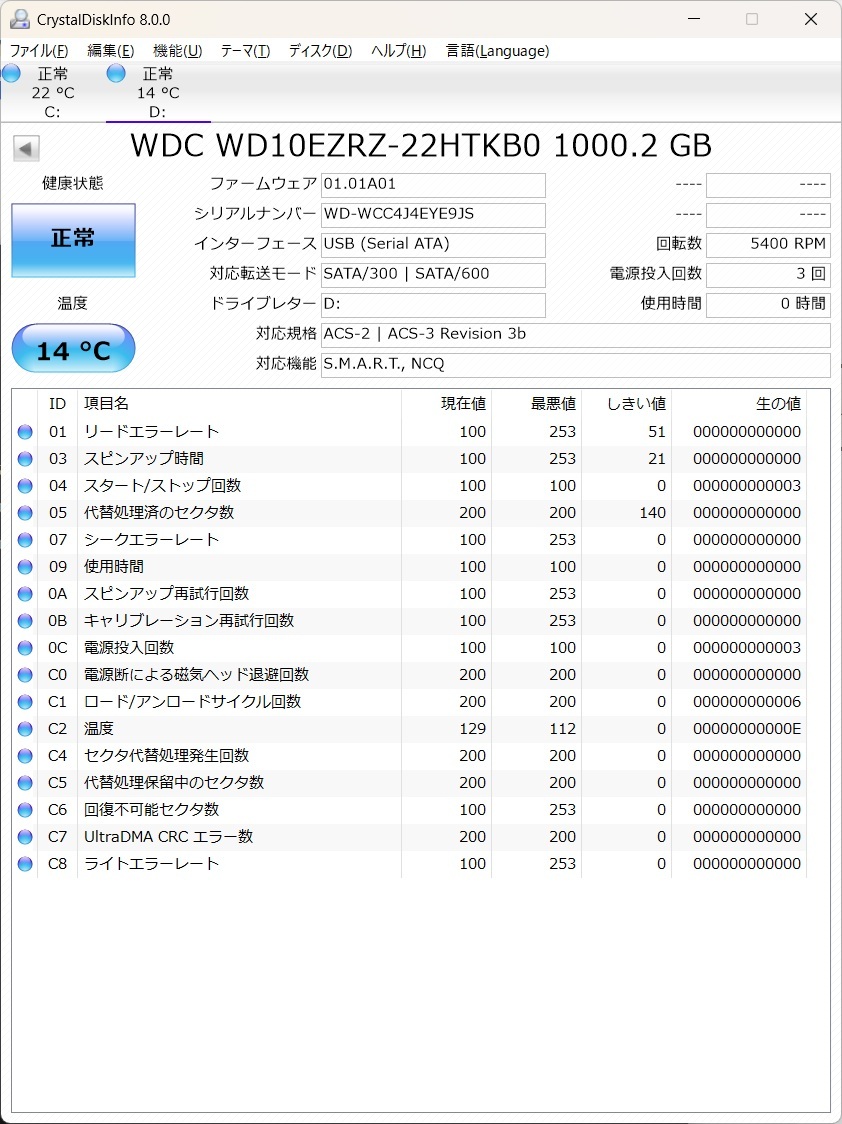Image resolution: width=842 pixels, height=1124 pixels.
Task: Click the 5400 RPM rotation field
Action: coord(768,245)
